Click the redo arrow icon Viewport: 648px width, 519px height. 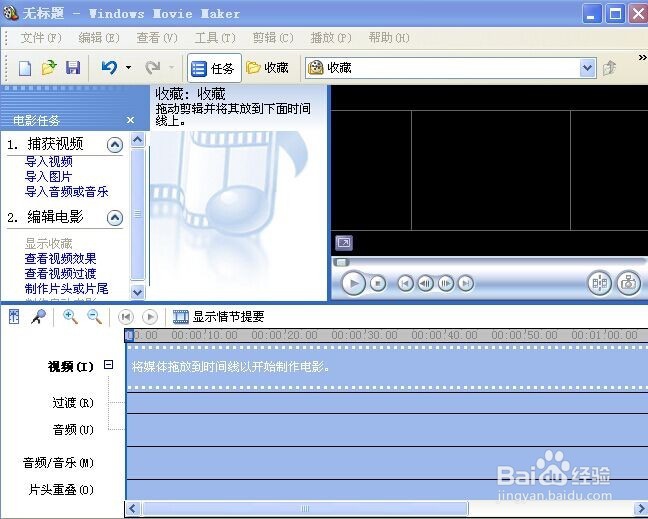[153, 67]
